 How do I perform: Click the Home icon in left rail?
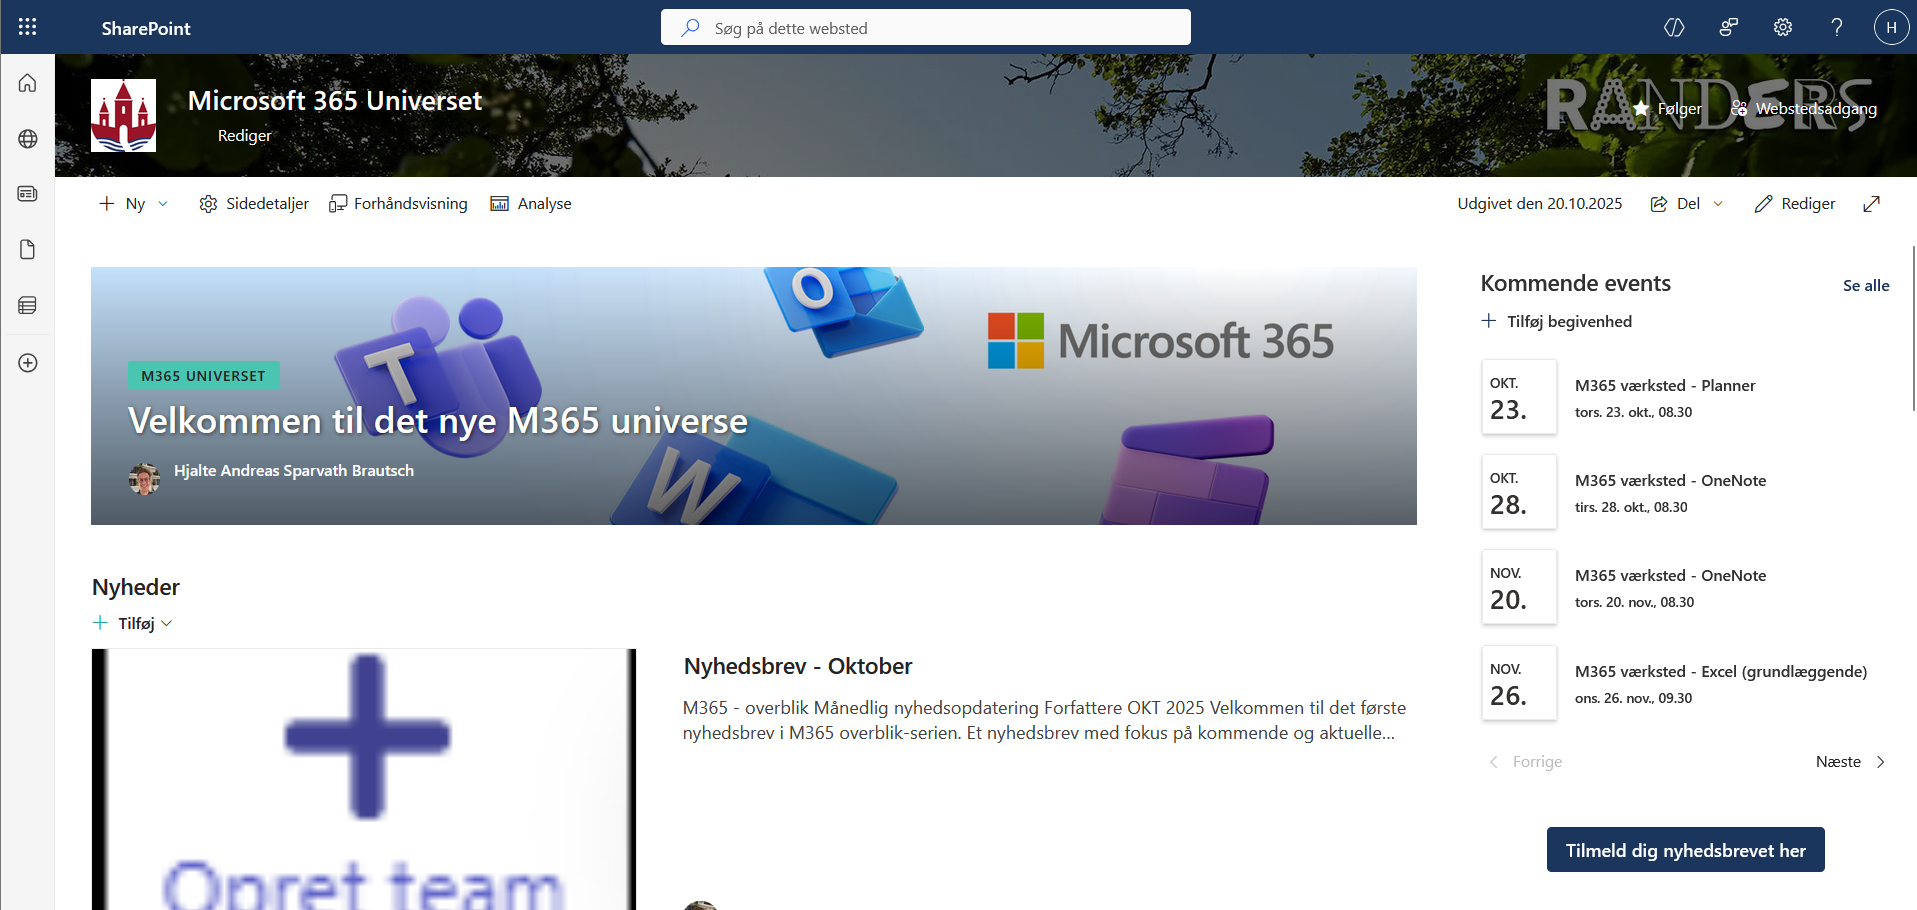(27, 83)
